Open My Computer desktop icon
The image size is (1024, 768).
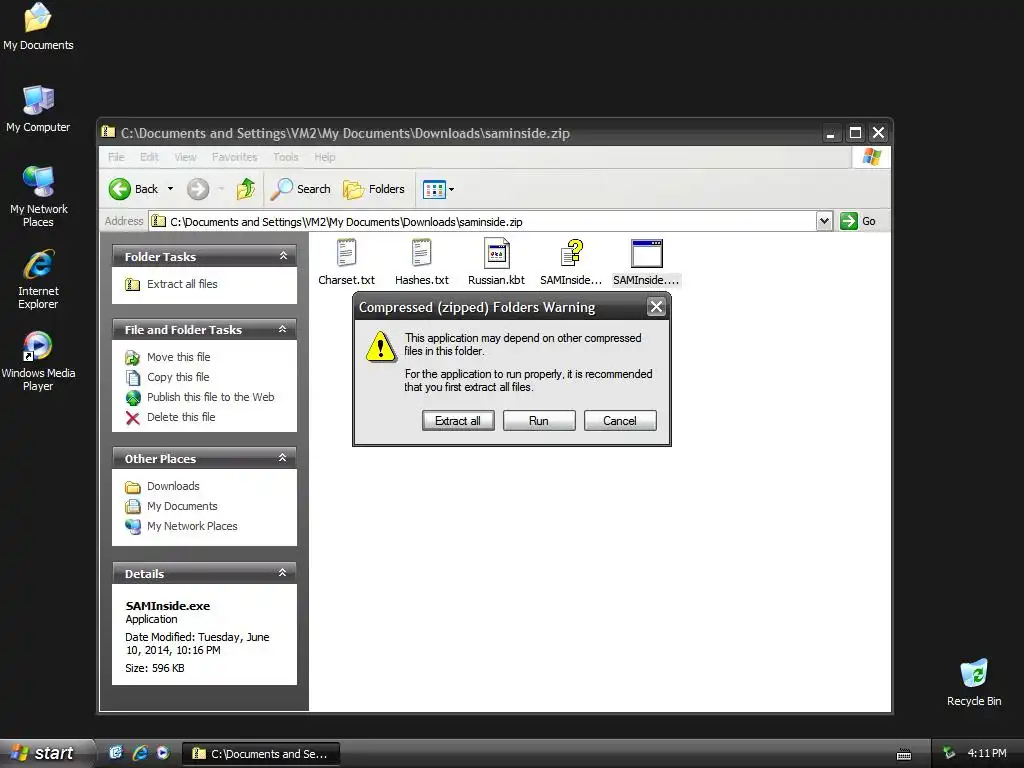point(38,108)
